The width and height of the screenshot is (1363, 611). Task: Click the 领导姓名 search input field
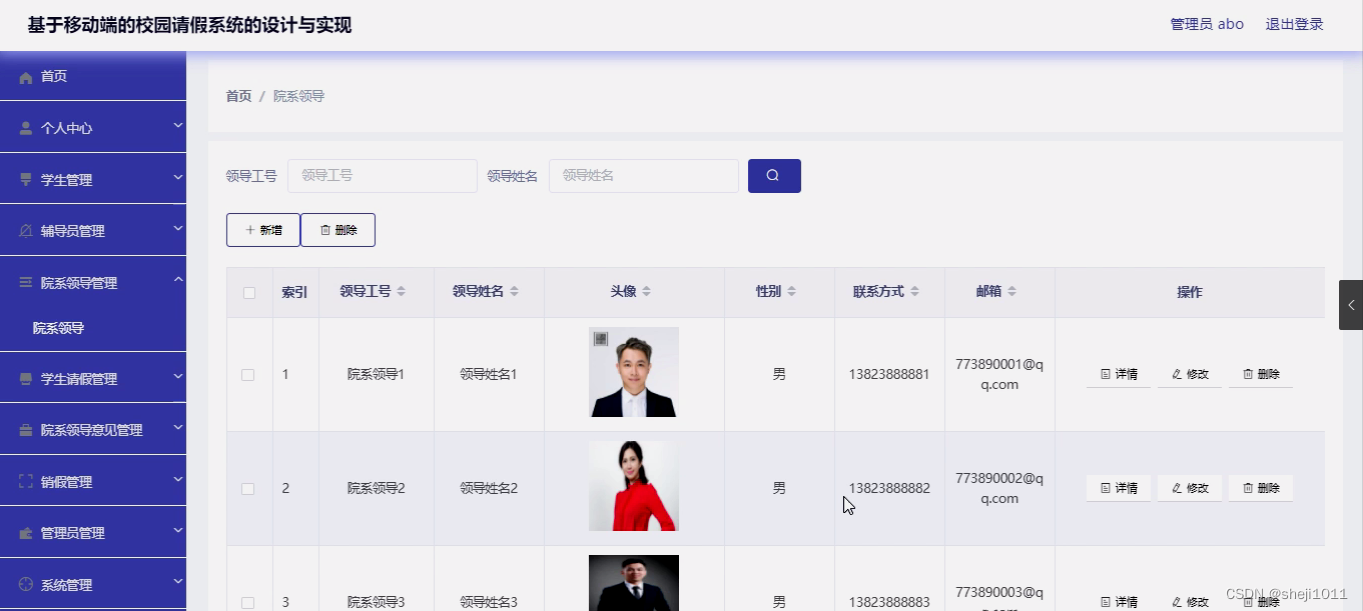643,175
